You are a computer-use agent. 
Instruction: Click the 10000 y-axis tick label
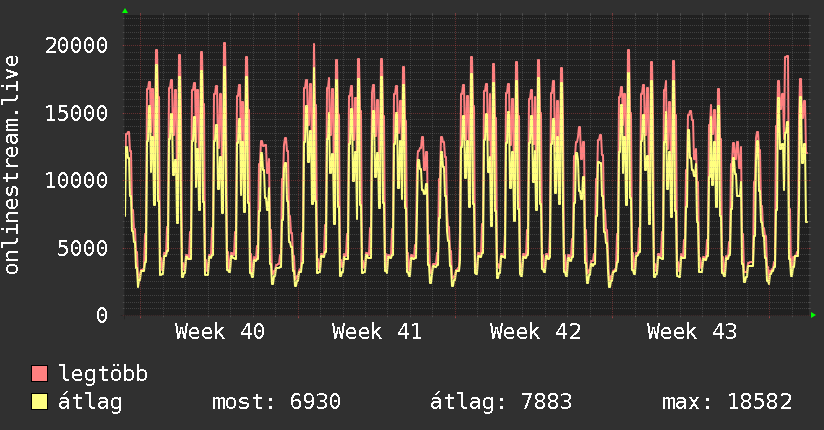78,180
